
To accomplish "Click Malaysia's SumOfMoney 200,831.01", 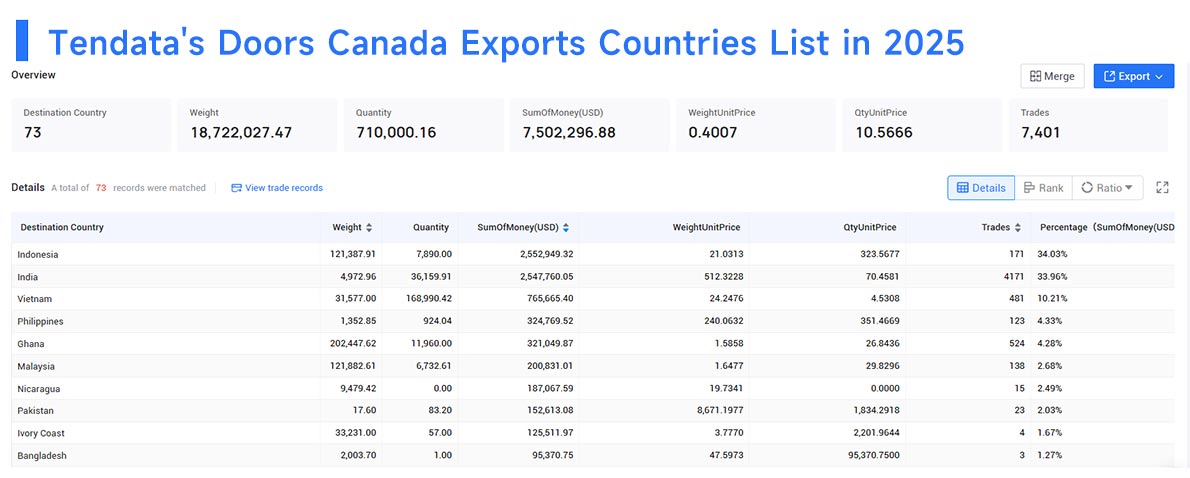I will pyautogui.click(x=548, y=366).
